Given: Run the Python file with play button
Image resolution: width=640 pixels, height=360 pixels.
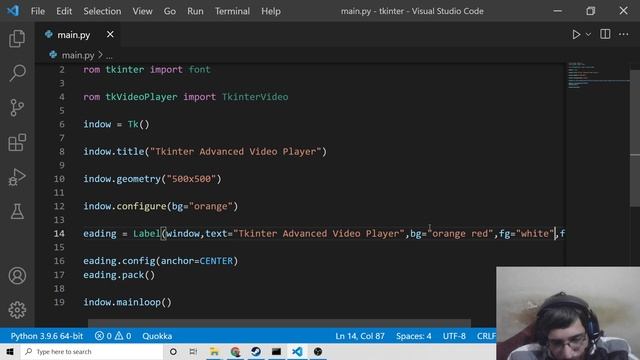Looking at the screenshot, I should coord(576,34).
